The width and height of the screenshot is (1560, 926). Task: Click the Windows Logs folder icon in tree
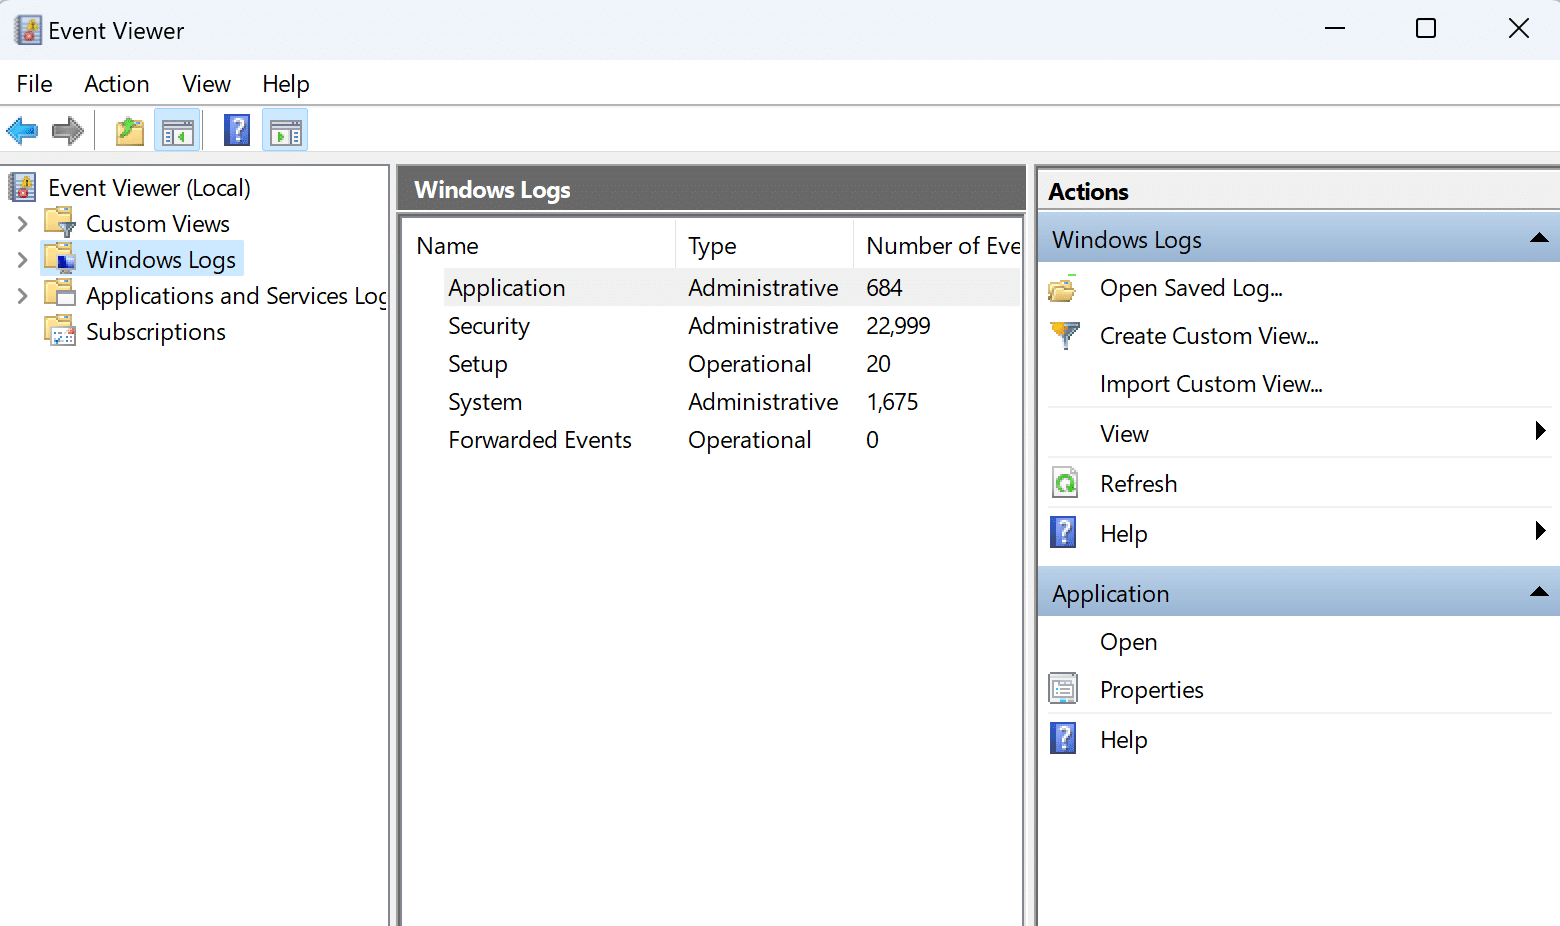click(x=60, y=258)
